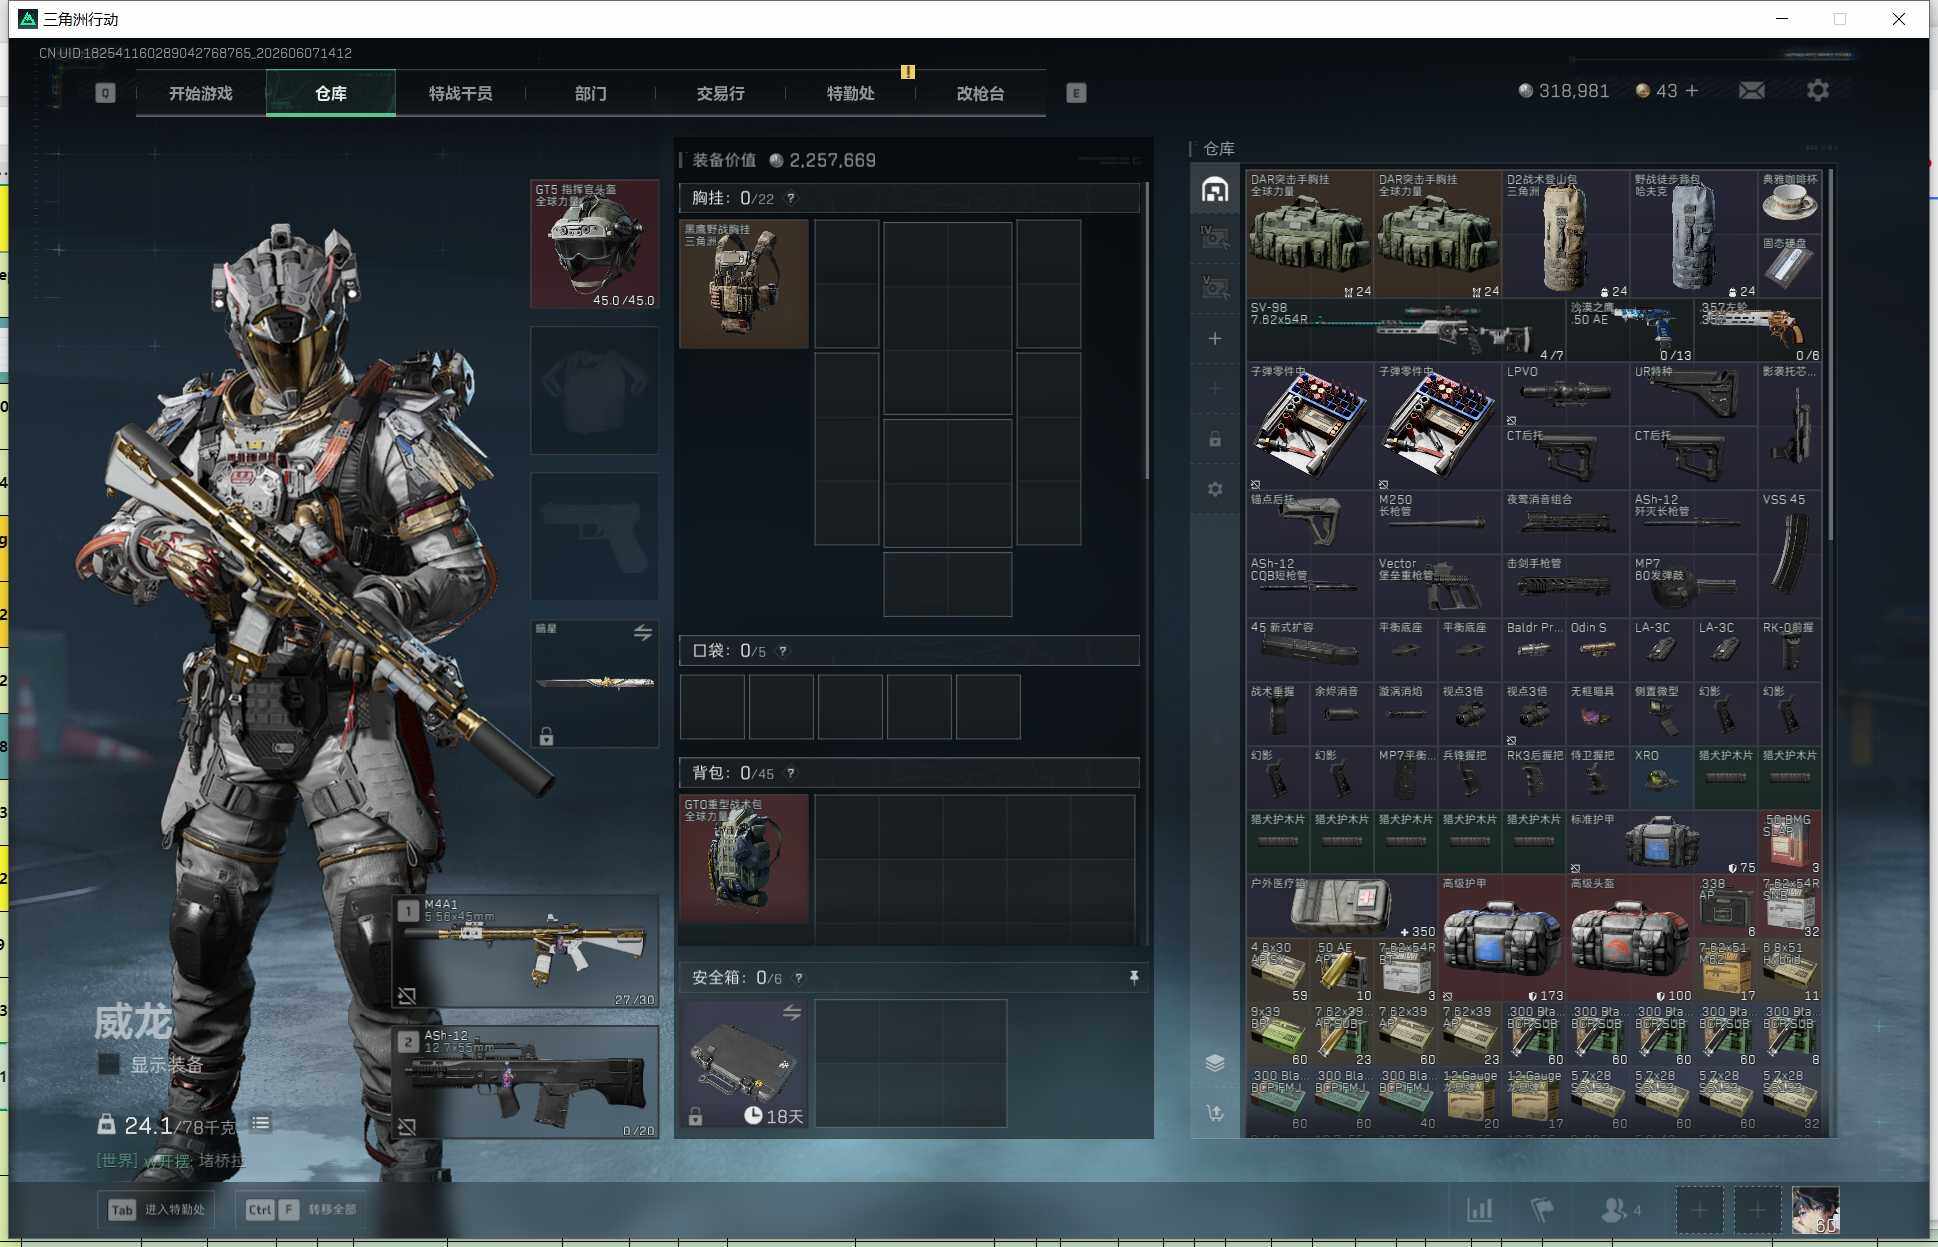The width and height of the screenshot is (1938, 1247).
Task: Open the IV storage box sidebar icon
Action: 1215,237
